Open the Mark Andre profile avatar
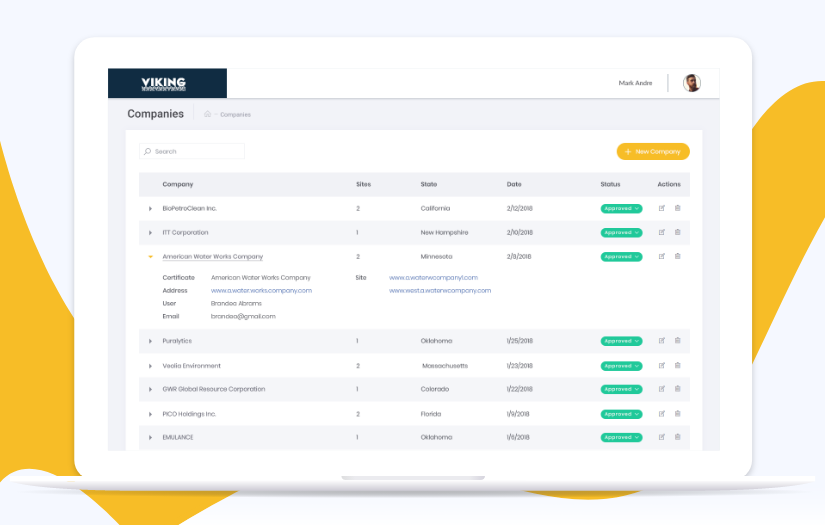Screen dimensions: 825x525 (x=692, y=83)
